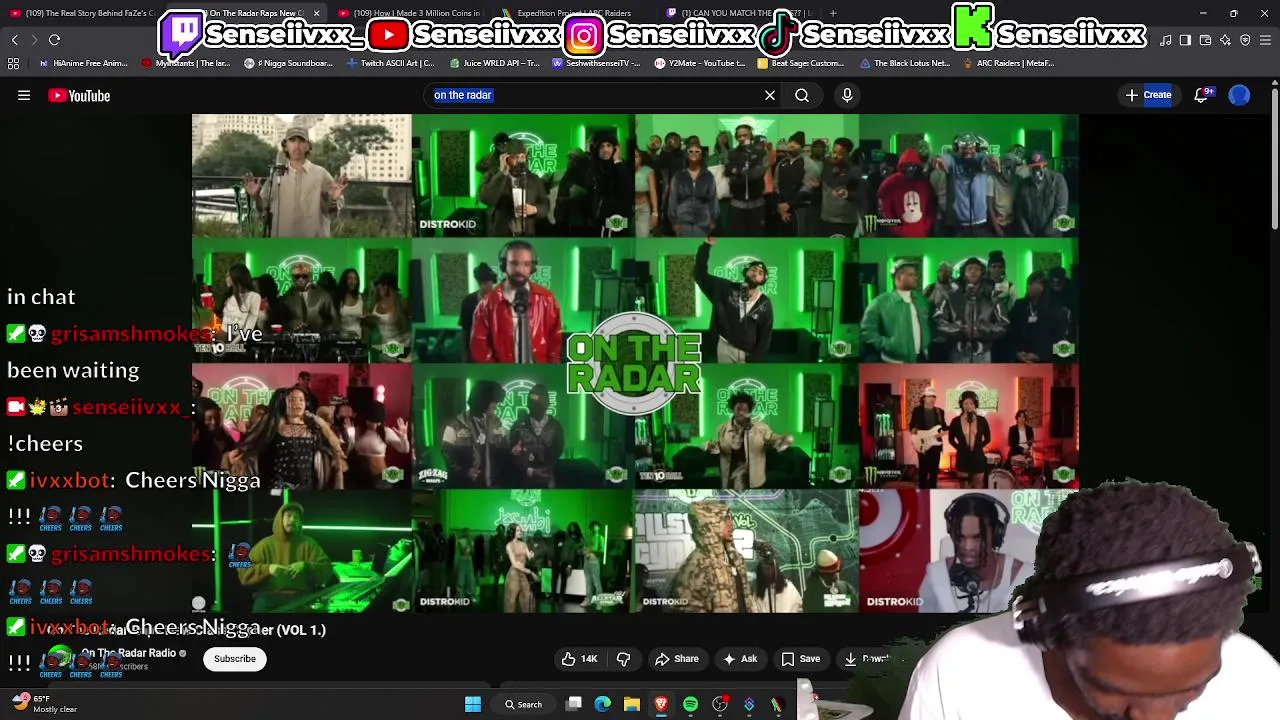The height and width of the screenshot is (720, 1280).
Task: Open Task View on the taskbar
Action: coord(574,705)
